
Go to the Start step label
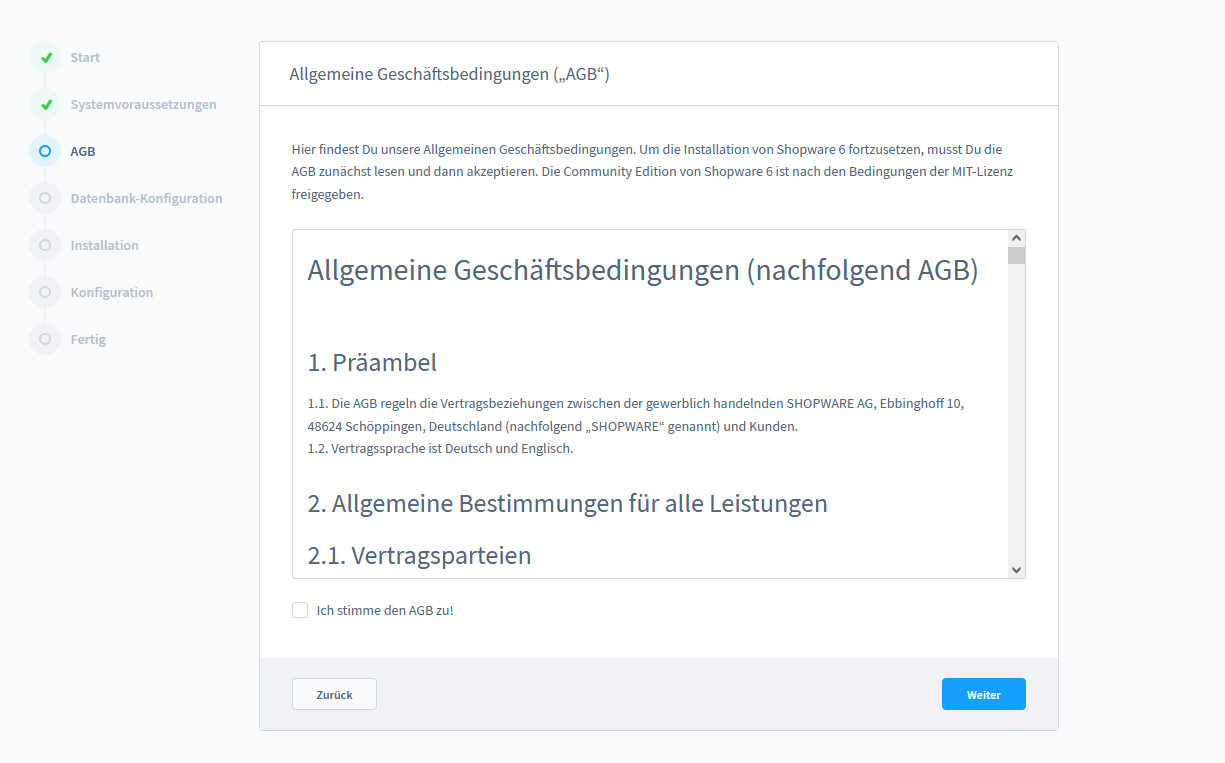[x=85, y=58]
